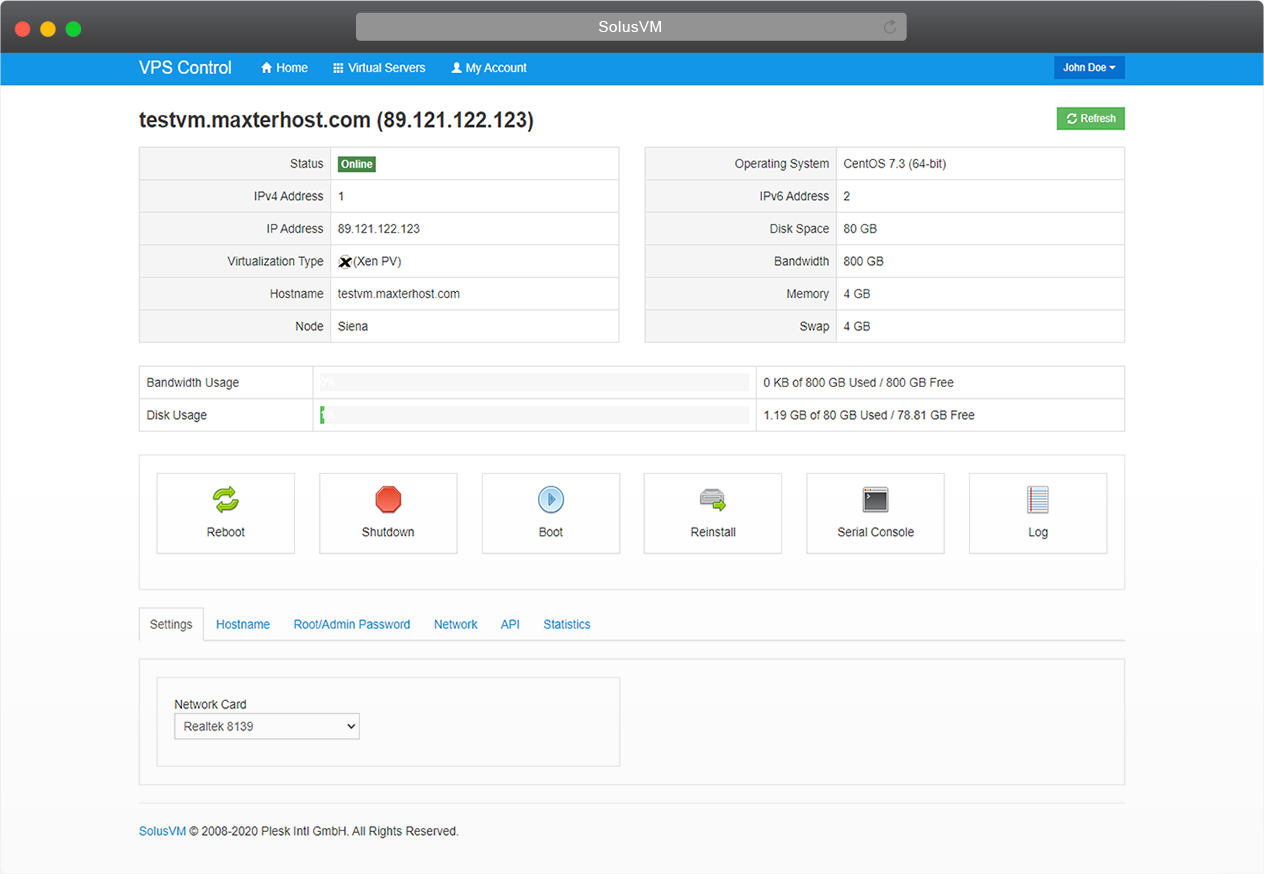Image resolution: width=1264 pixels, height=874 pixels.
Task: Switch to the Hostname tab
Action: (x=242, y=624)
